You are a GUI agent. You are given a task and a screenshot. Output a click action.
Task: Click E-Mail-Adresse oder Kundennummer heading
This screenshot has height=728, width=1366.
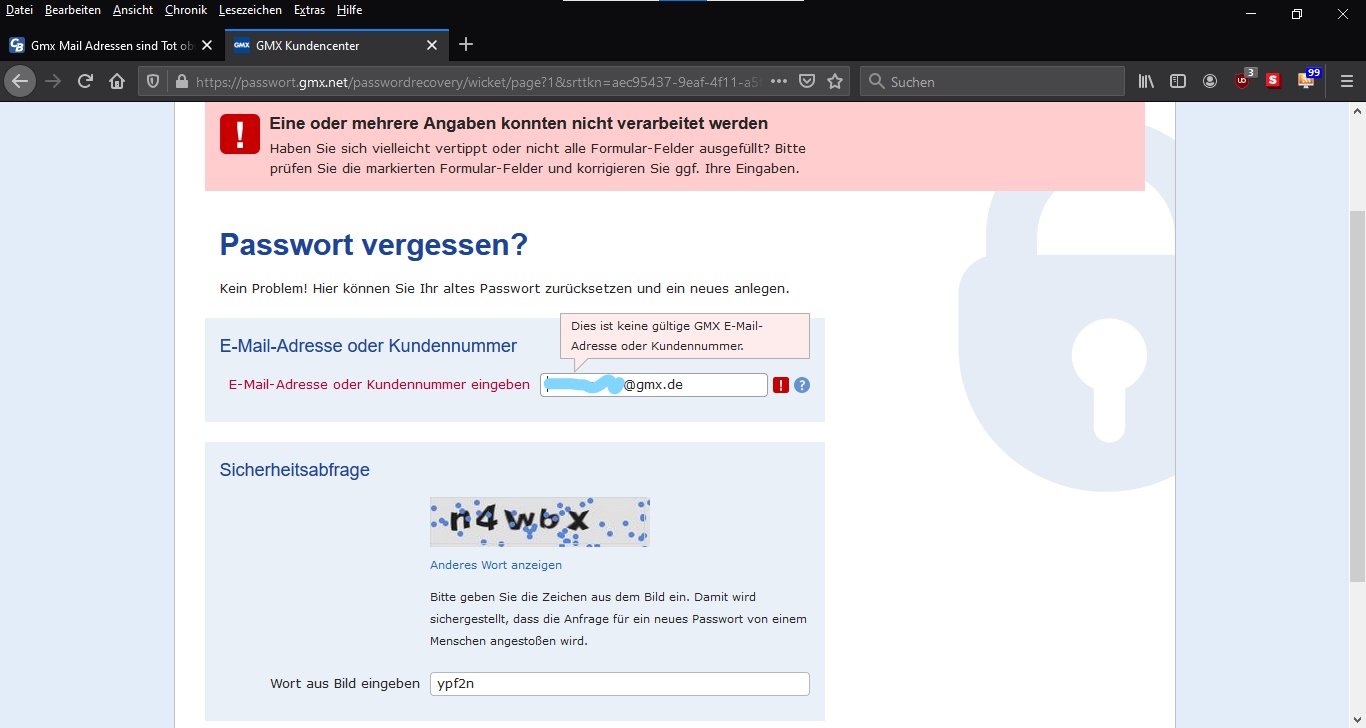368,346
